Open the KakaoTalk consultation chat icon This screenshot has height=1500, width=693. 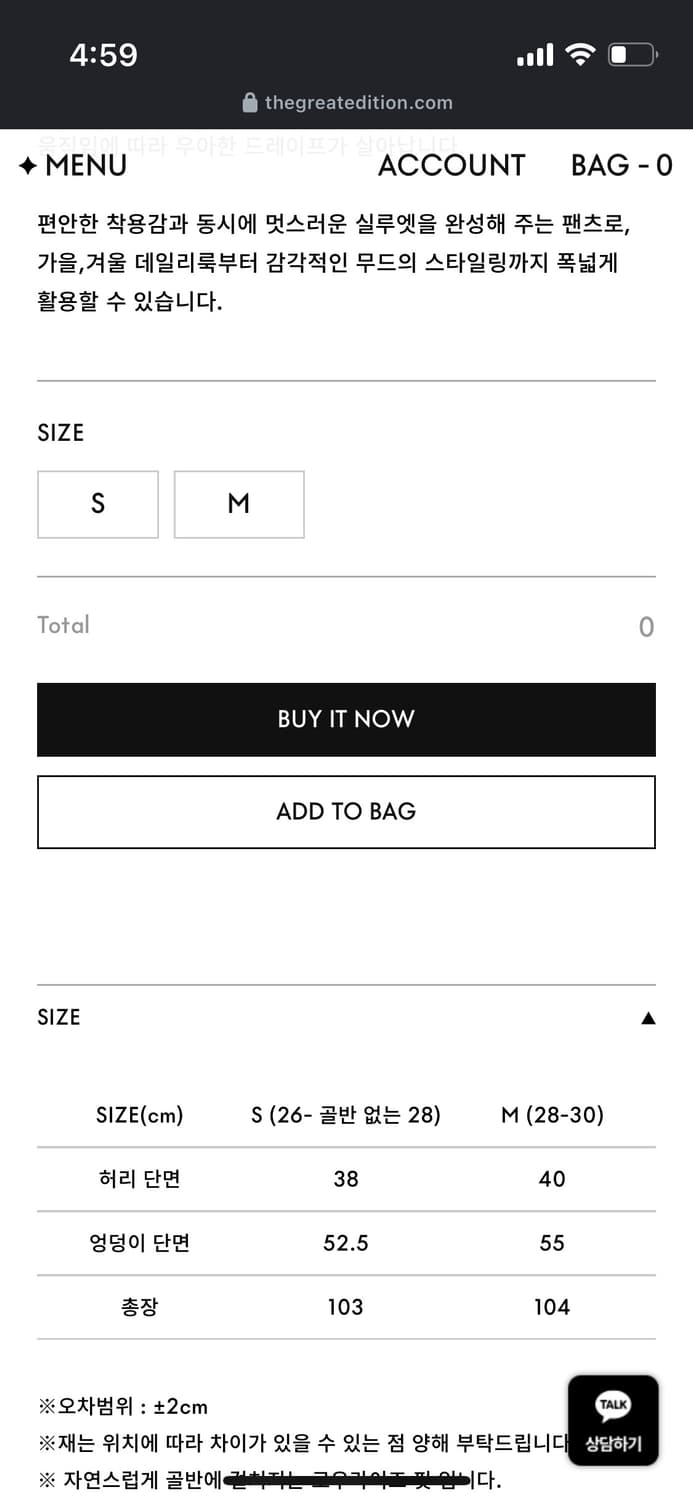[613, 1420]
